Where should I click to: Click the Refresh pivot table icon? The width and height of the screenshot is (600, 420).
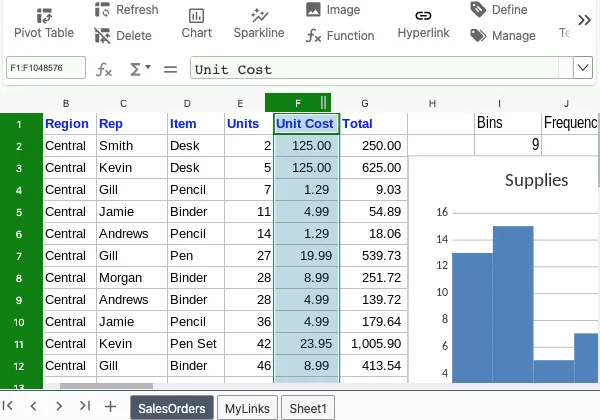tap(102, 10)
